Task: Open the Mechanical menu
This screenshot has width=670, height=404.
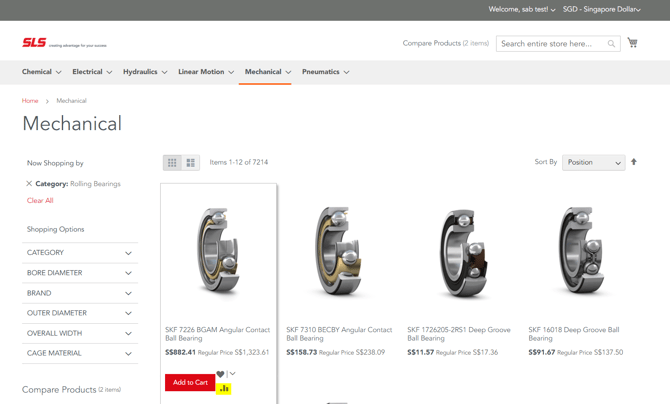Action: pos(267,72)
